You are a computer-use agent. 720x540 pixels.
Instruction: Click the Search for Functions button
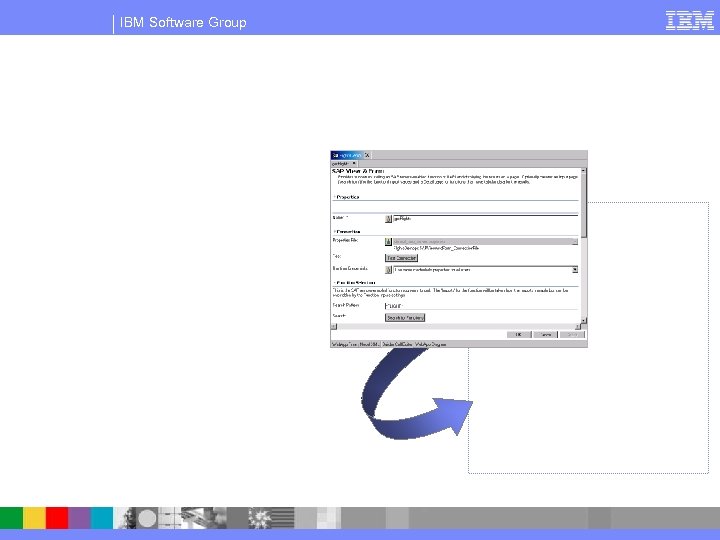coord(405,318)
